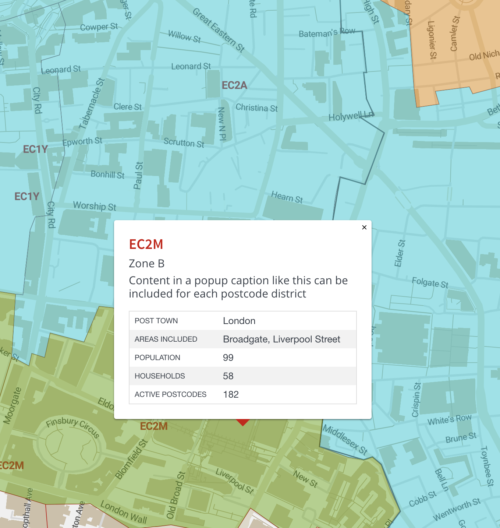Click the HOUSEHOLDS row label
Image resolution: width=500 pixels, height=528 pixels.
point(160,376)
